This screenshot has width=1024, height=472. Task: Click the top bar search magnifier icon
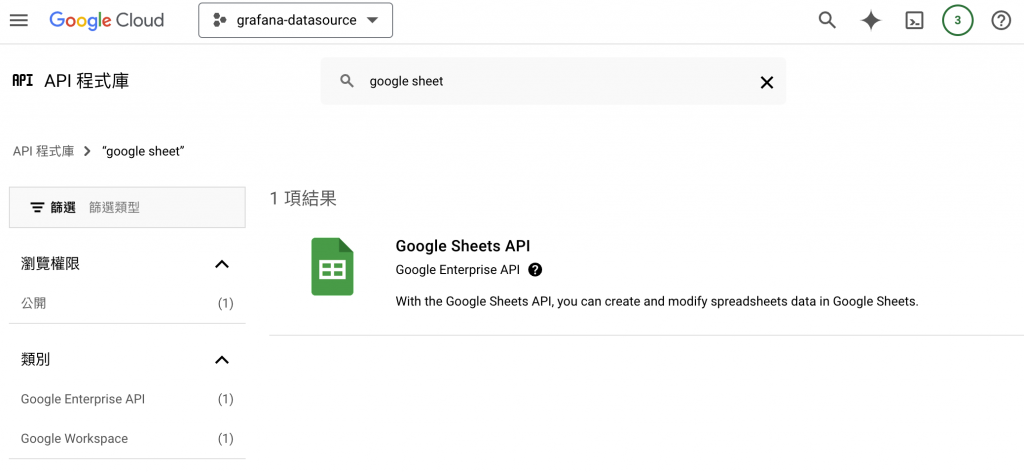coord(827,21)
